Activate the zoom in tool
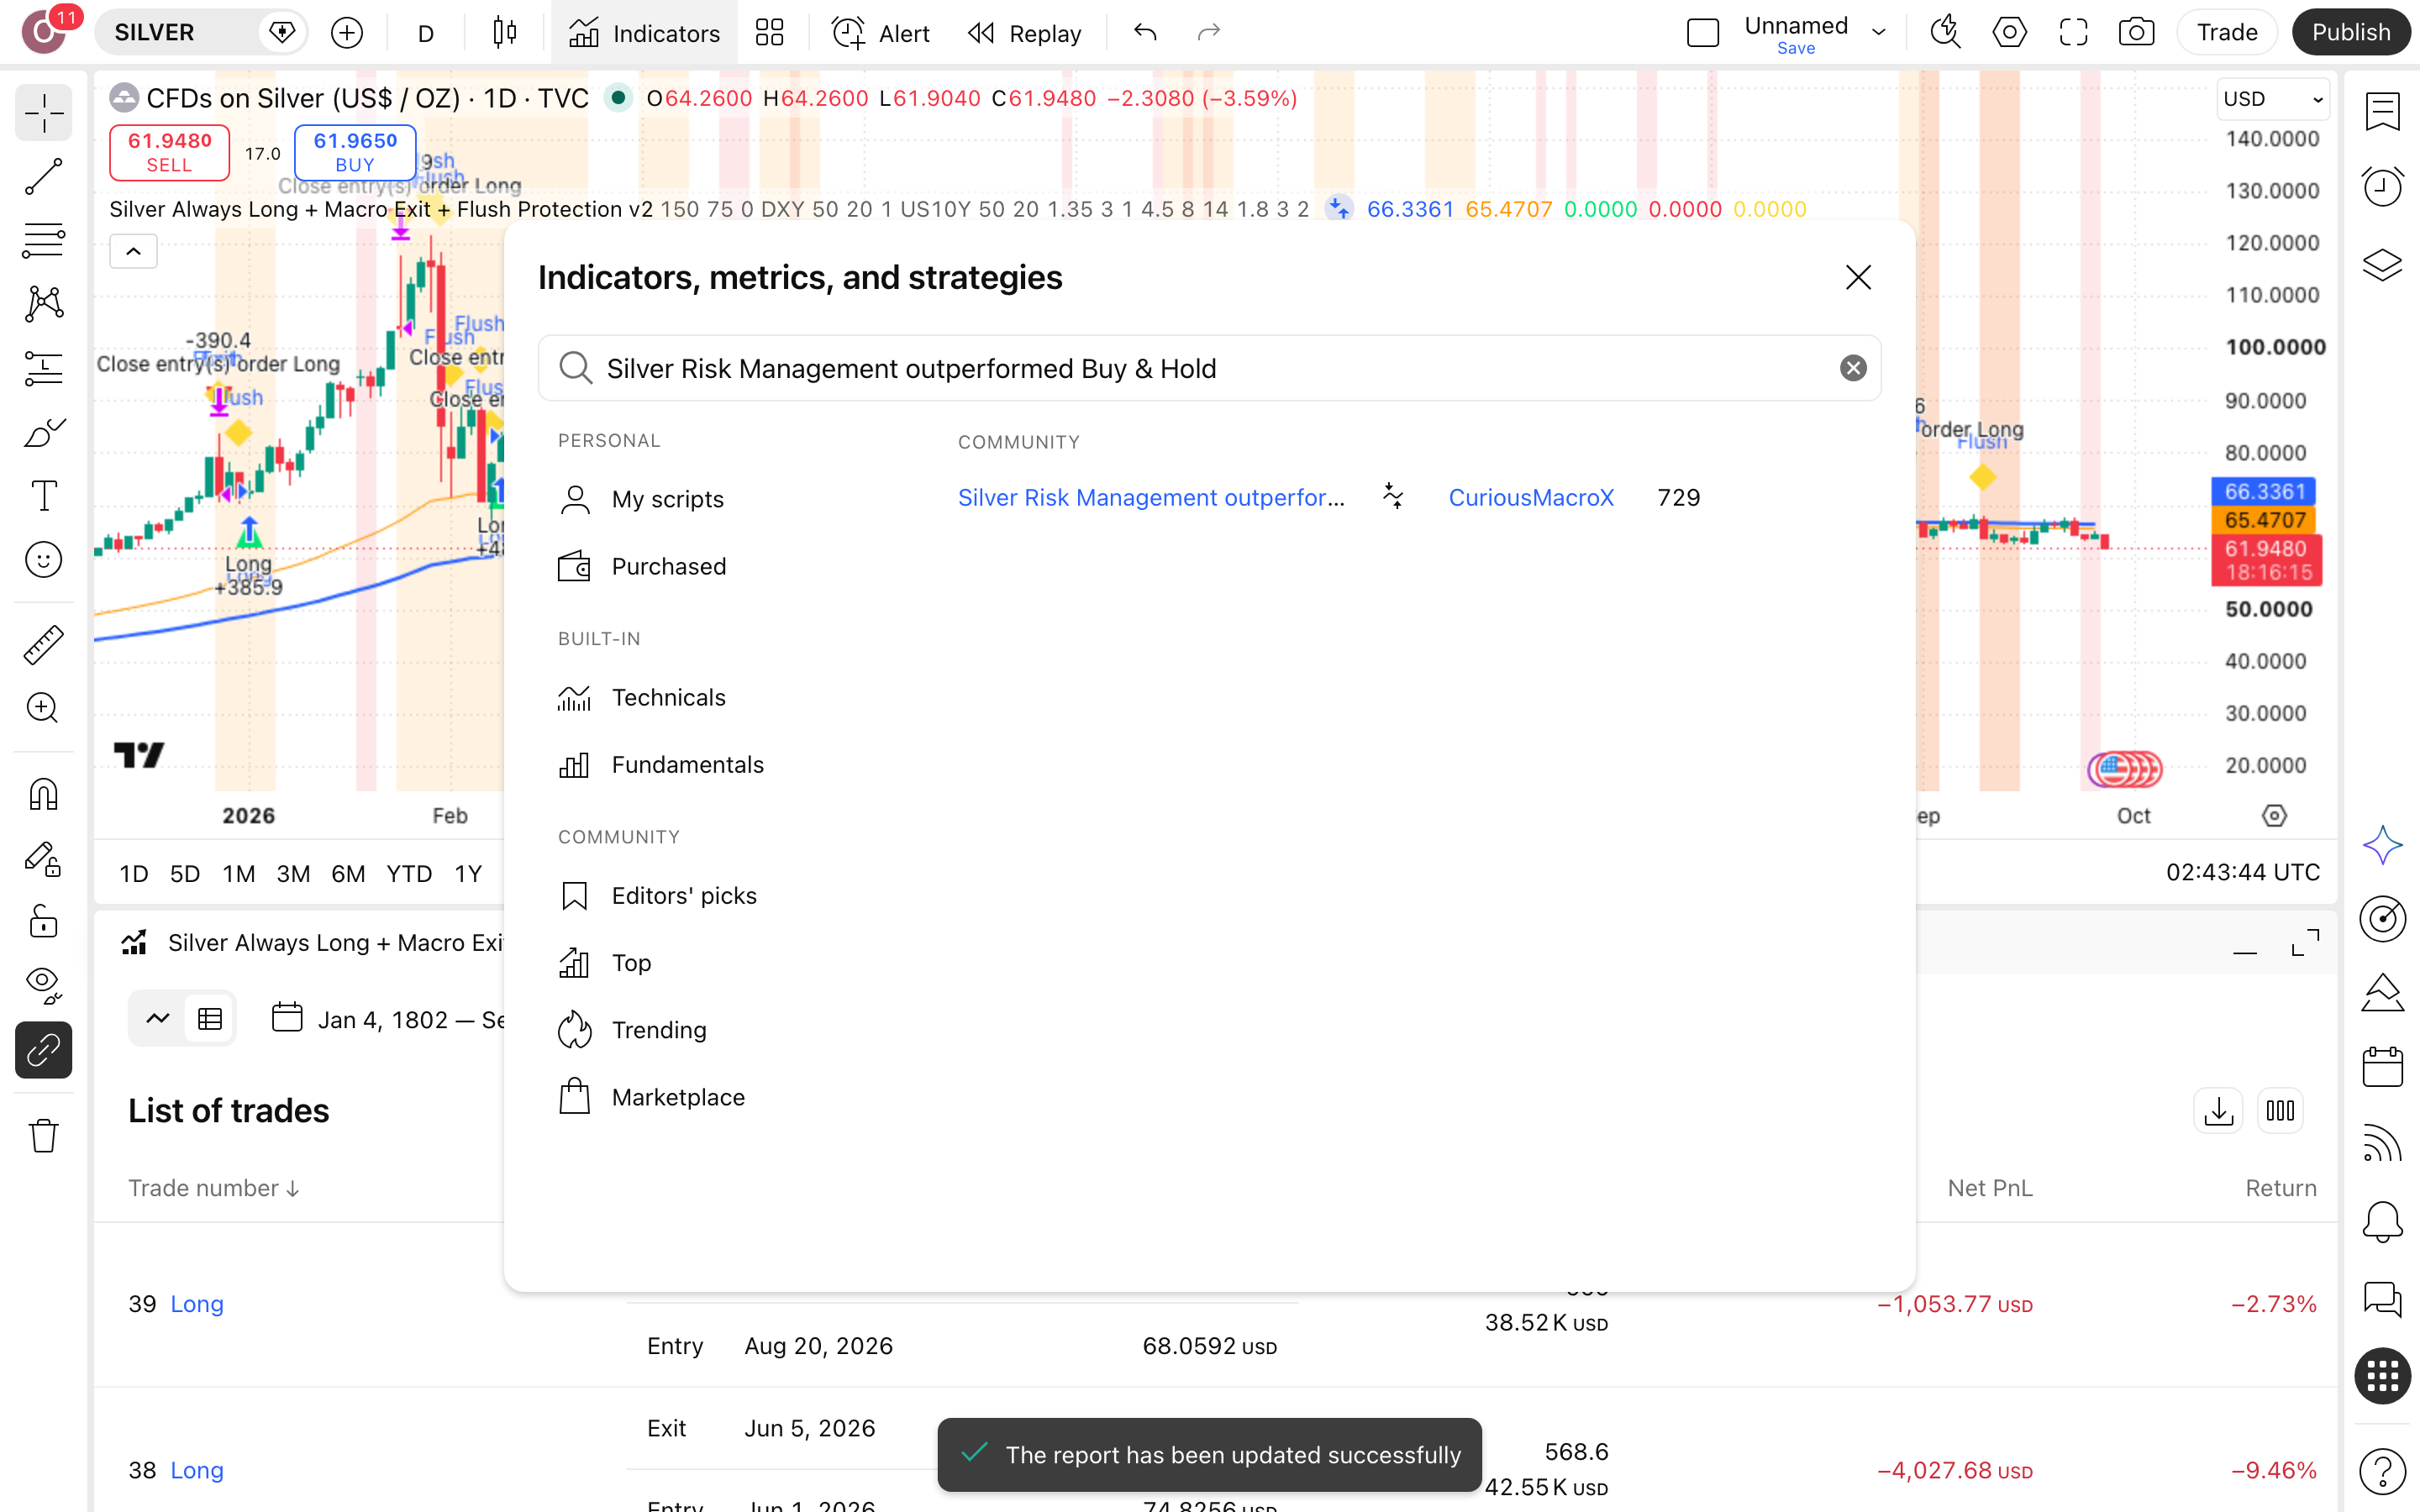 [x=43, y=708]
